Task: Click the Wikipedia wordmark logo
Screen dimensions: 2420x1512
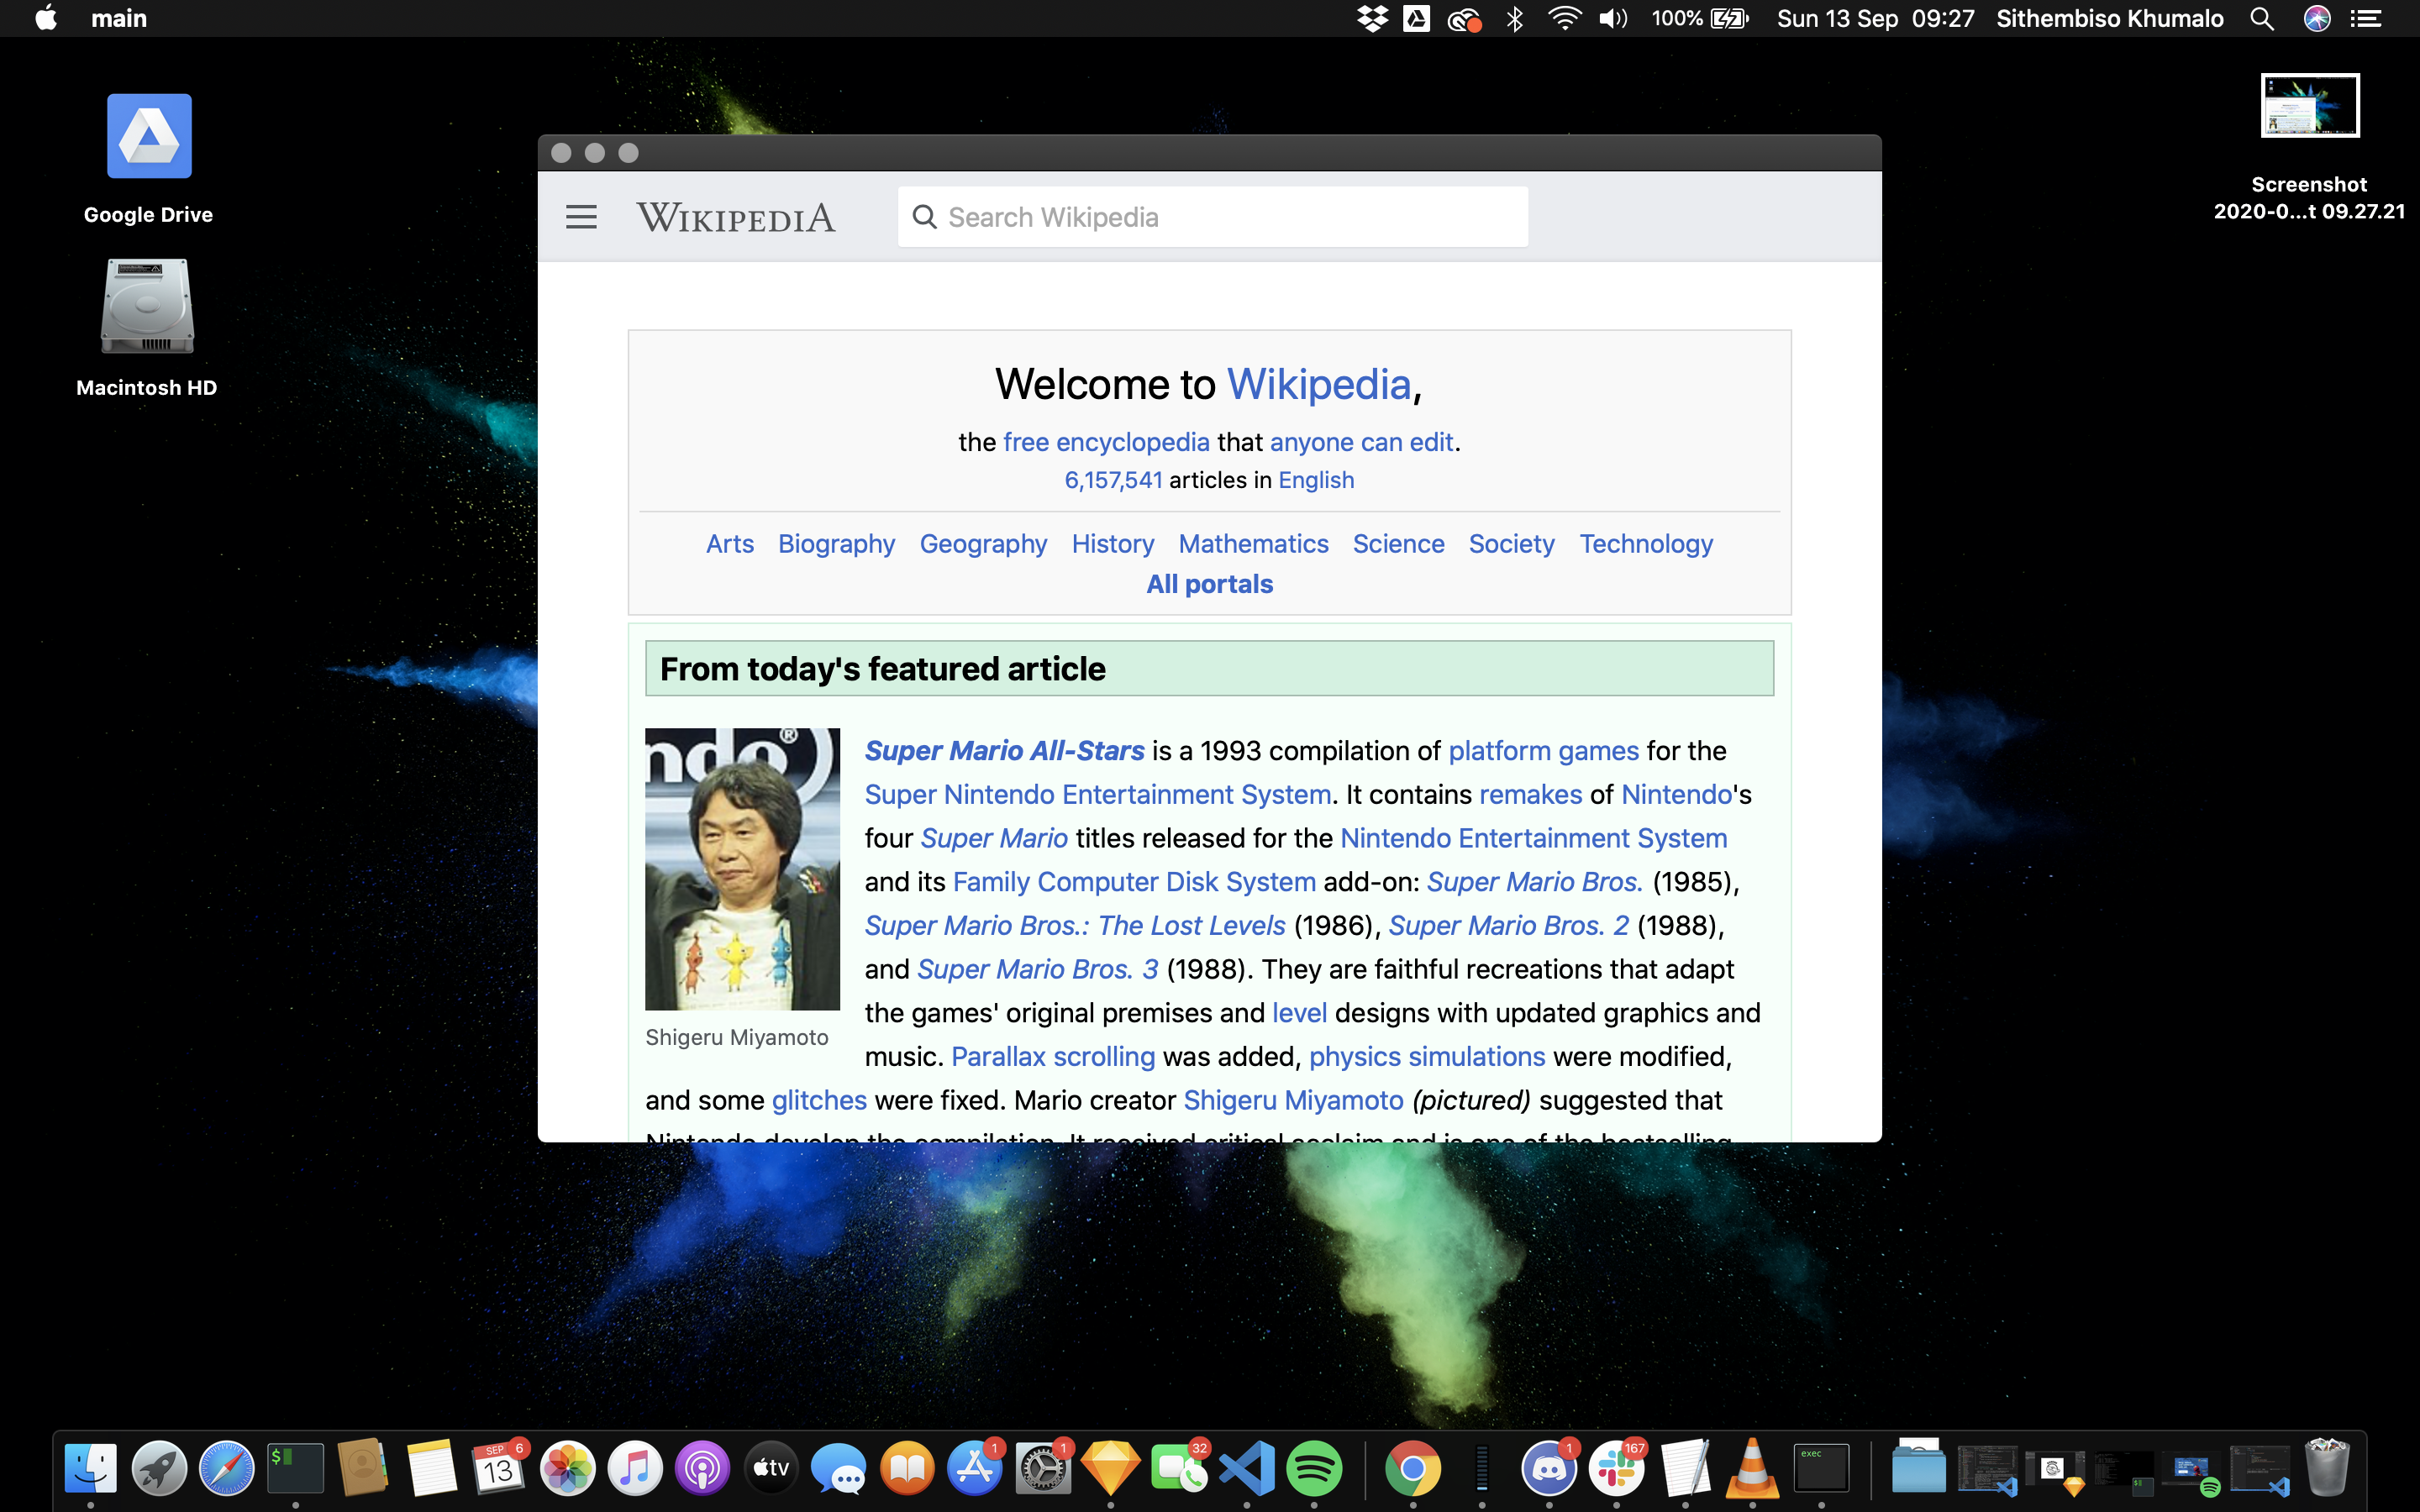Action: (x=736, y=218)
